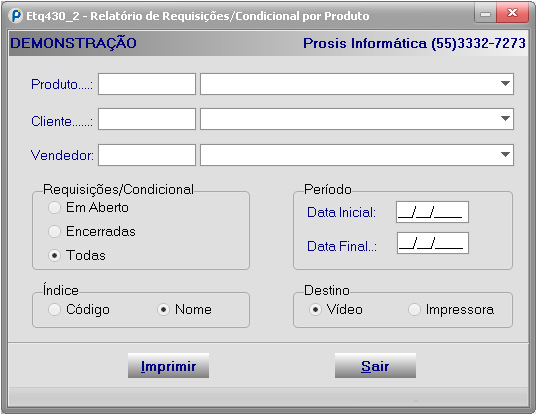Minimize the Etq430_2 report window
537x415 pixels.
[x=485, y=14]
